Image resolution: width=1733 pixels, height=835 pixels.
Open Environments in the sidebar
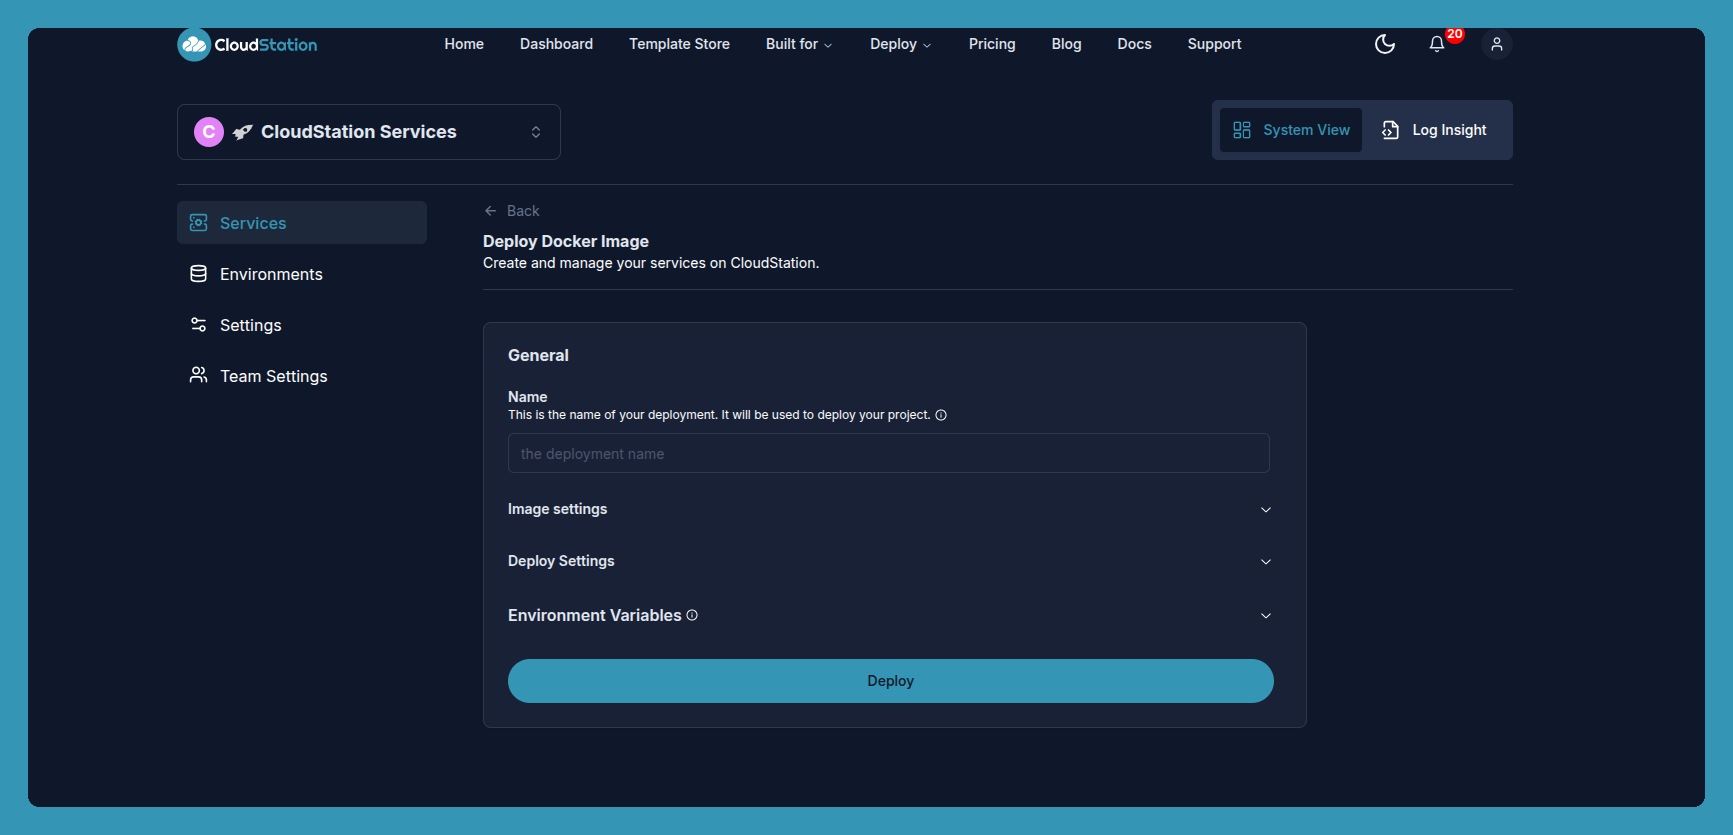pyautogui.click(x=302, y=274)
